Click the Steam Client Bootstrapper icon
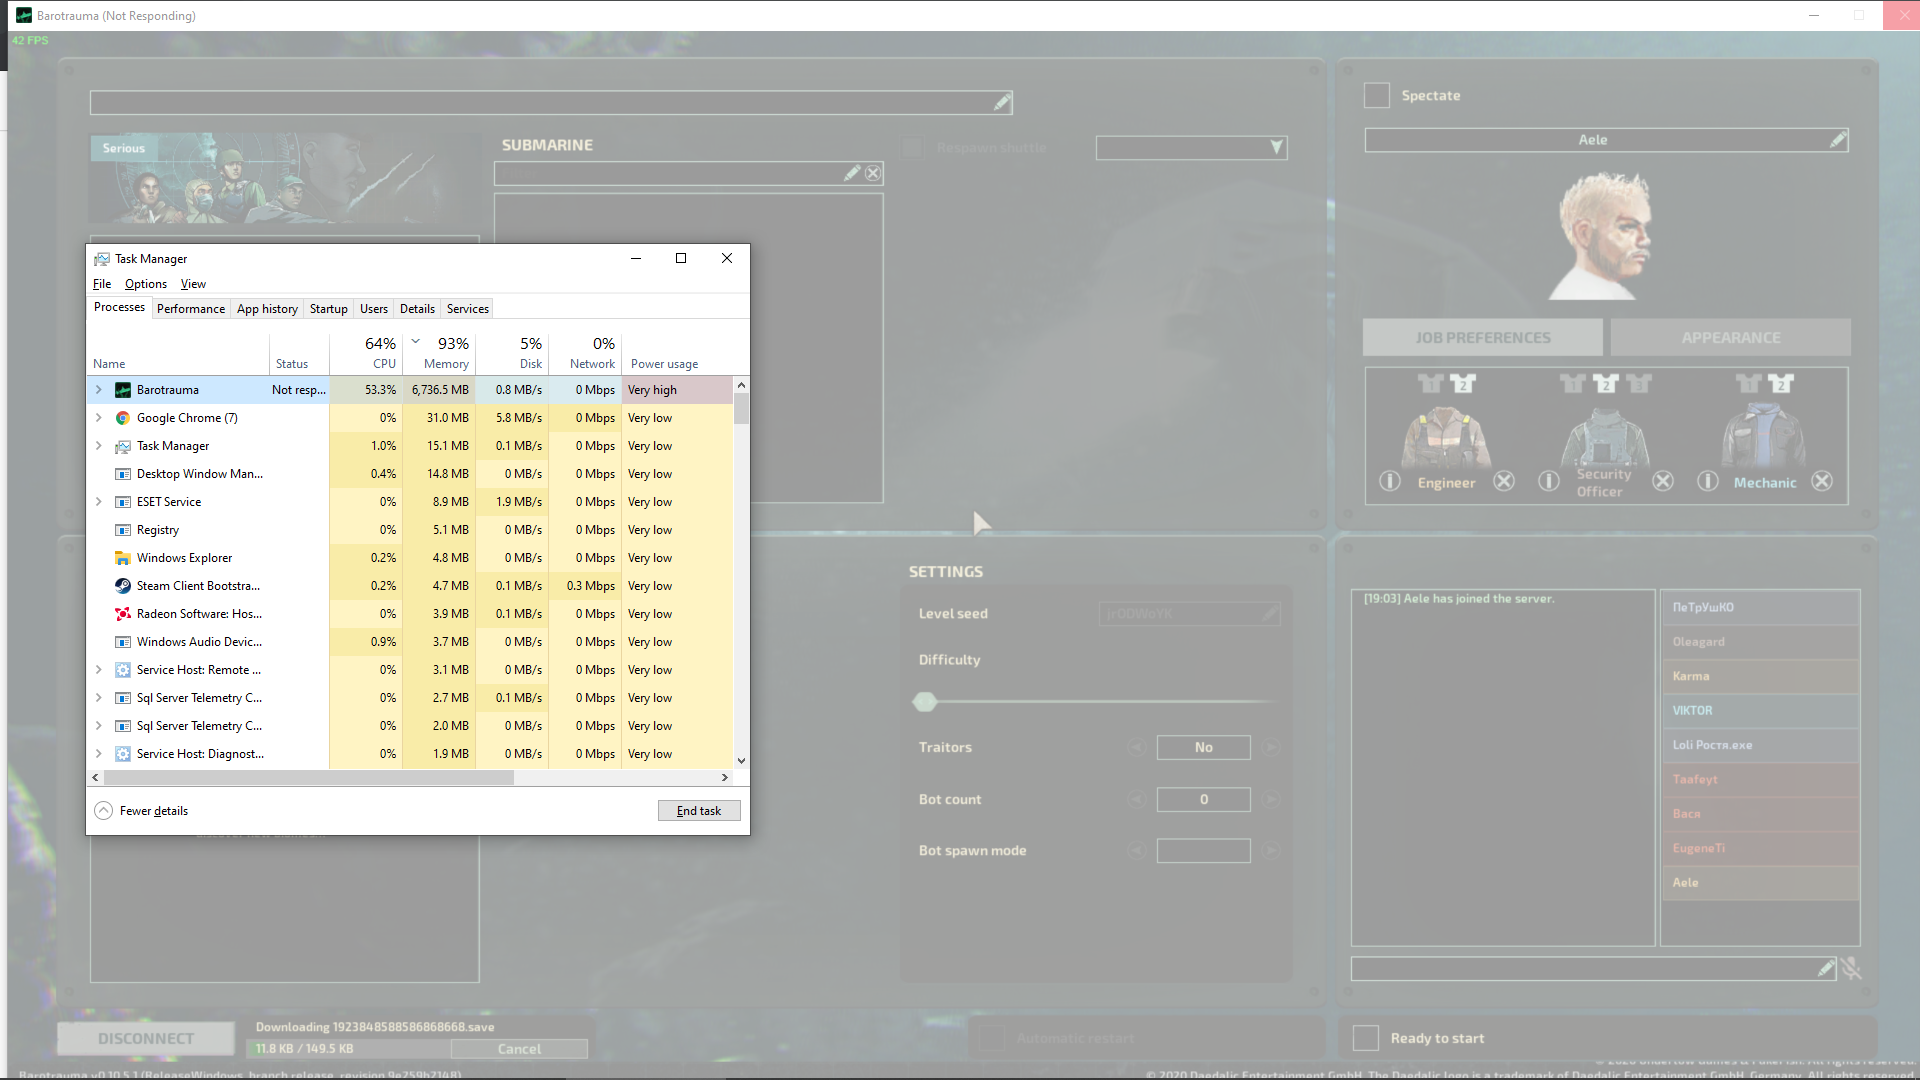Image resolution: width=1920 pixels, height=1080 pixels. pyautogui.click(x=123, y=586)
